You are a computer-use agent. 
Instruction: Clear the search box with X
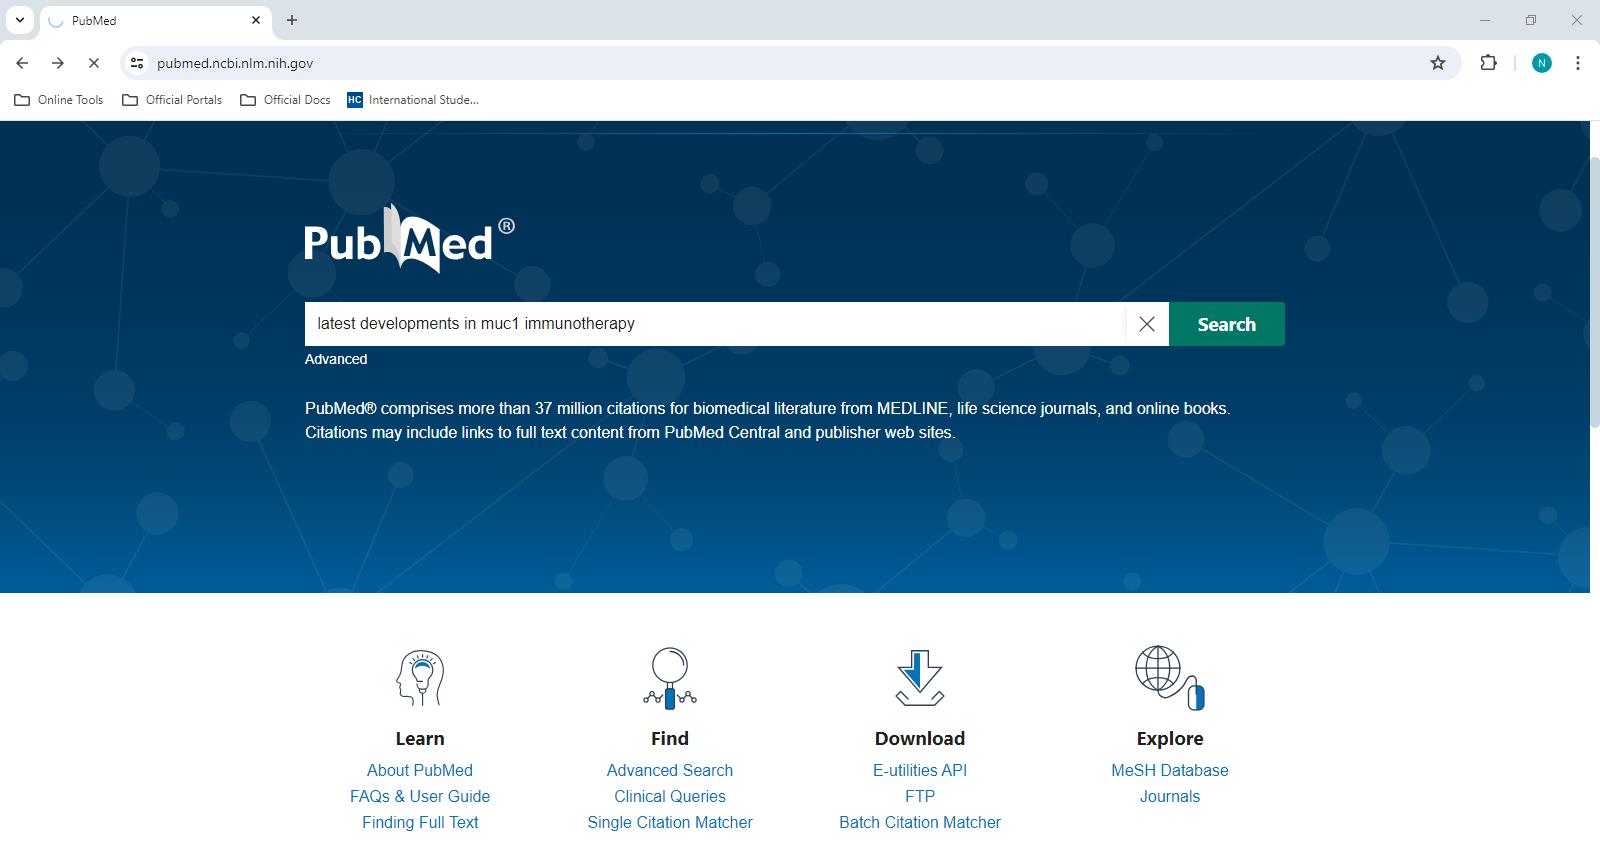click(1147, 324)
